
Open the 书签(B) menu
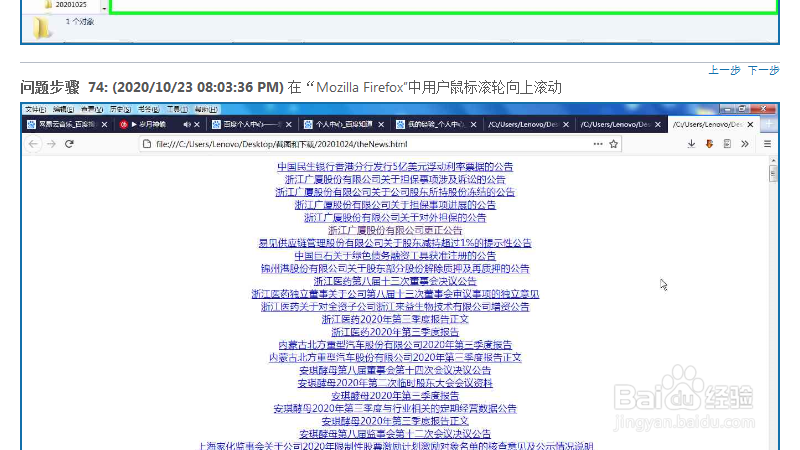point(148,109)
